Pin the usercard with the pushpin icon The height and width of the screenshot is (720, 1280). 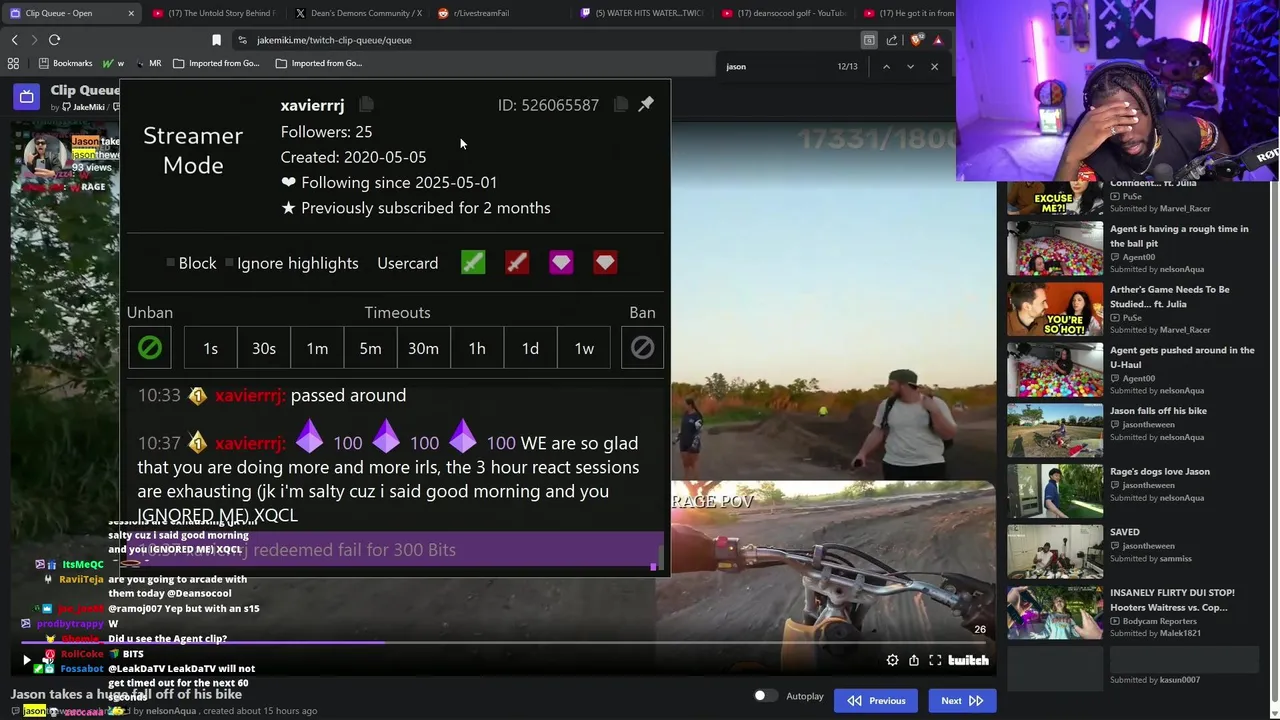pyautogui.click(x=646, y=104)
